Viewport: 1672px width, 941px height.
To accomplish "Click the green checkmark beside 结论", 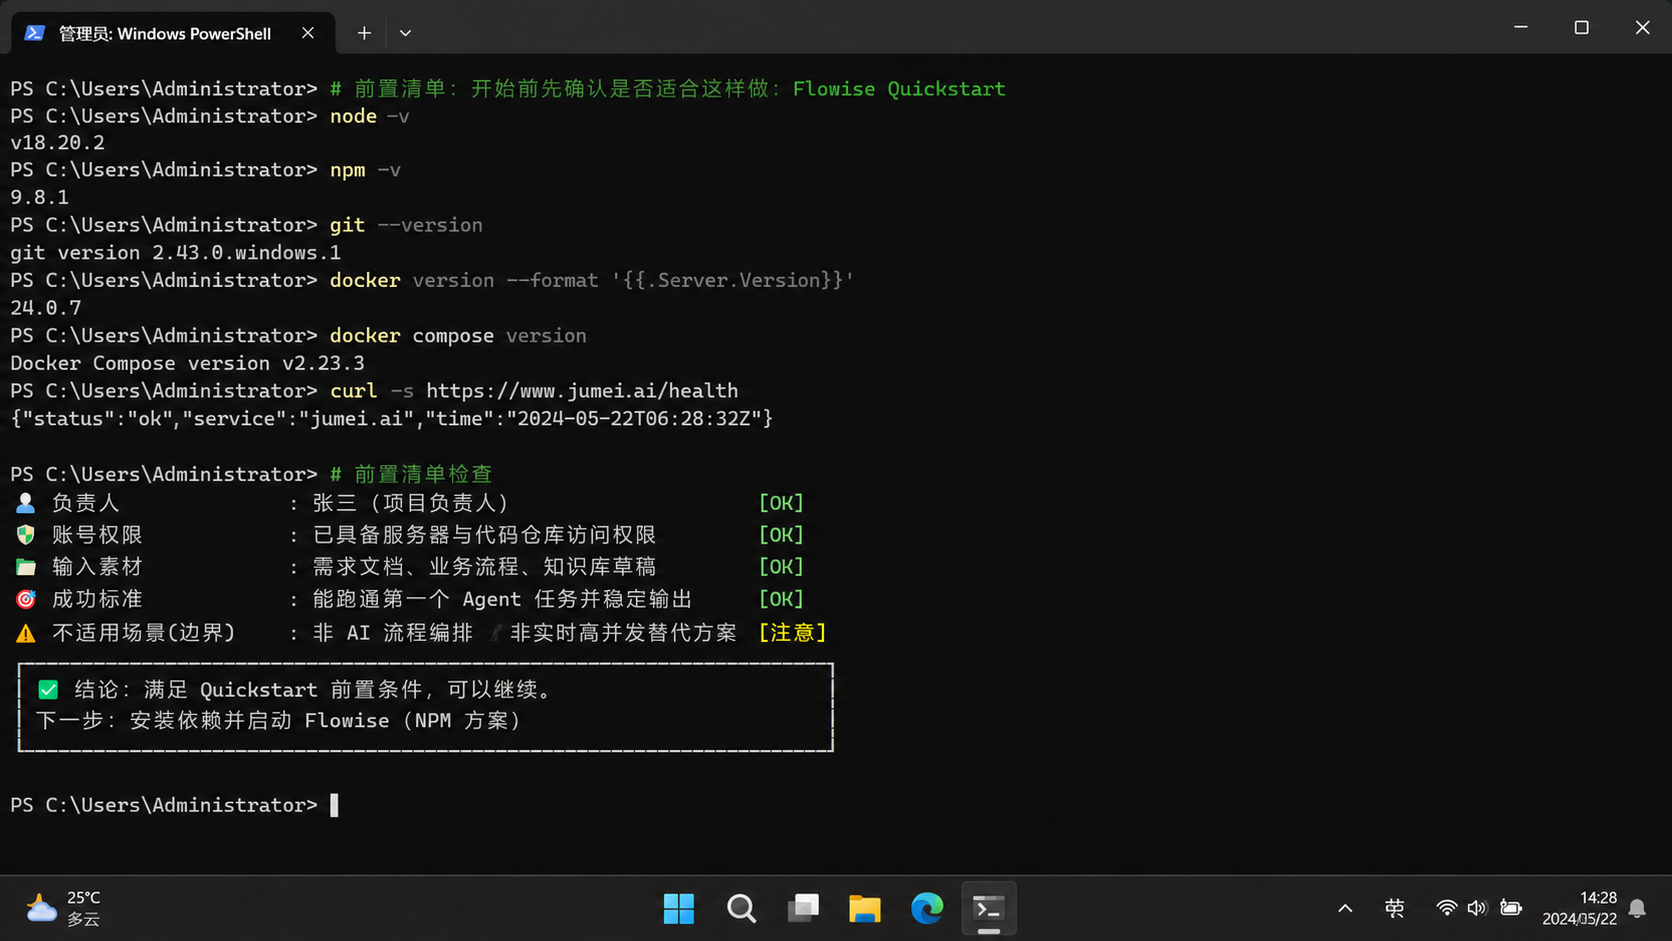I will [48, 690].
